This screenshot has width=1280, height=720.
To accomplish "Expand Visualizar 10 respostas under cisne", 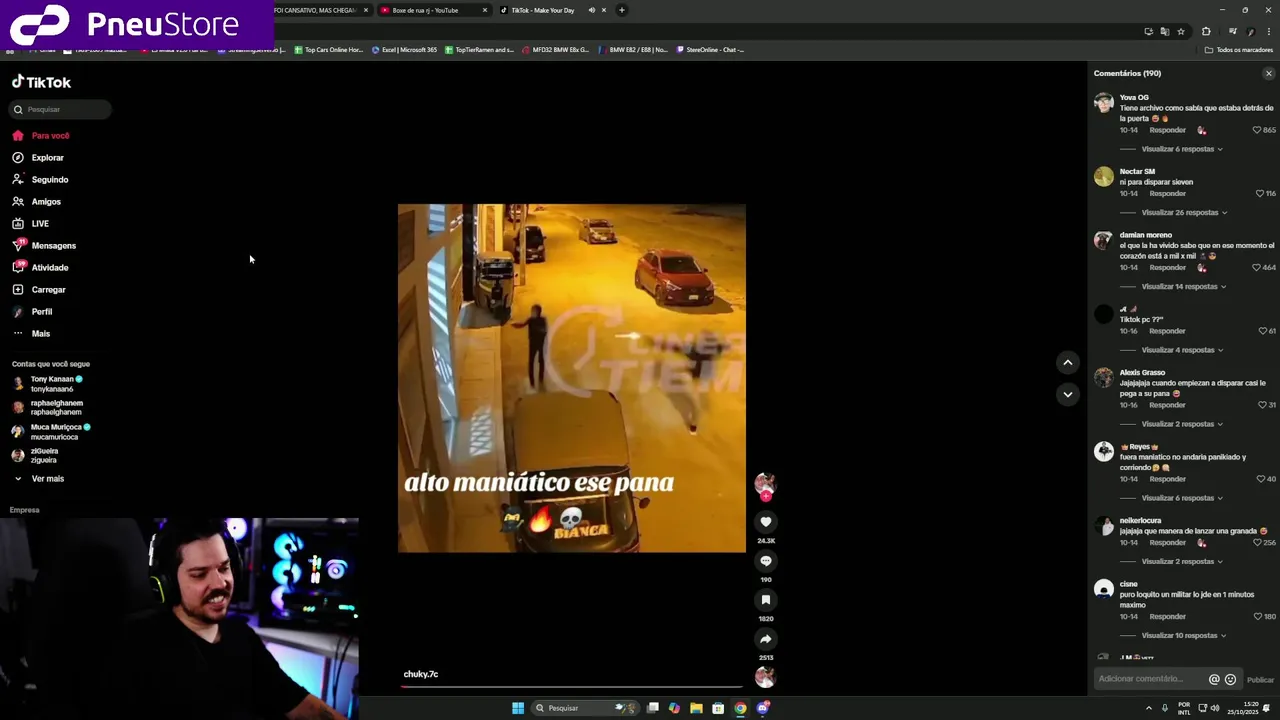I will [1184, 636].
